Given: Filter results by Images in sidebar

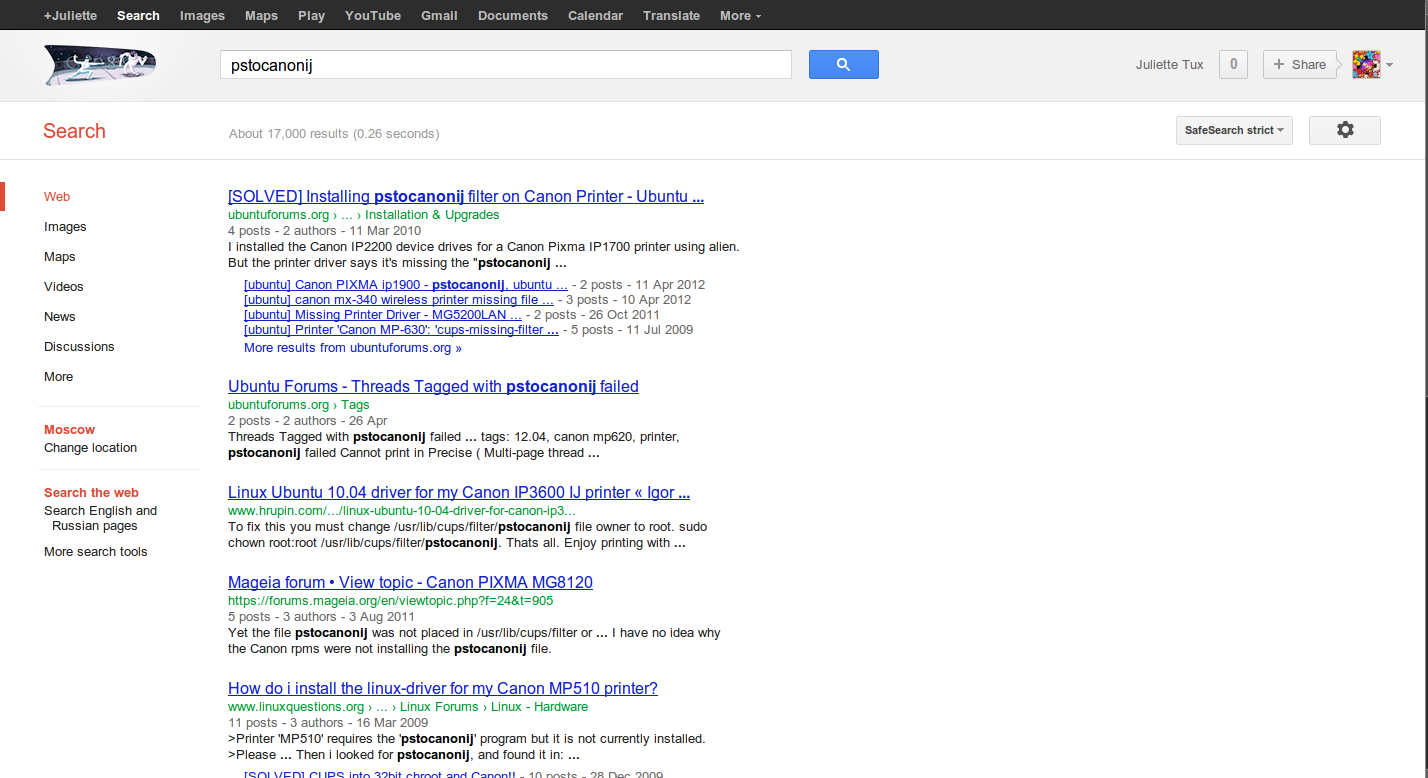Looking at the screenshot, I should point(65,227).
